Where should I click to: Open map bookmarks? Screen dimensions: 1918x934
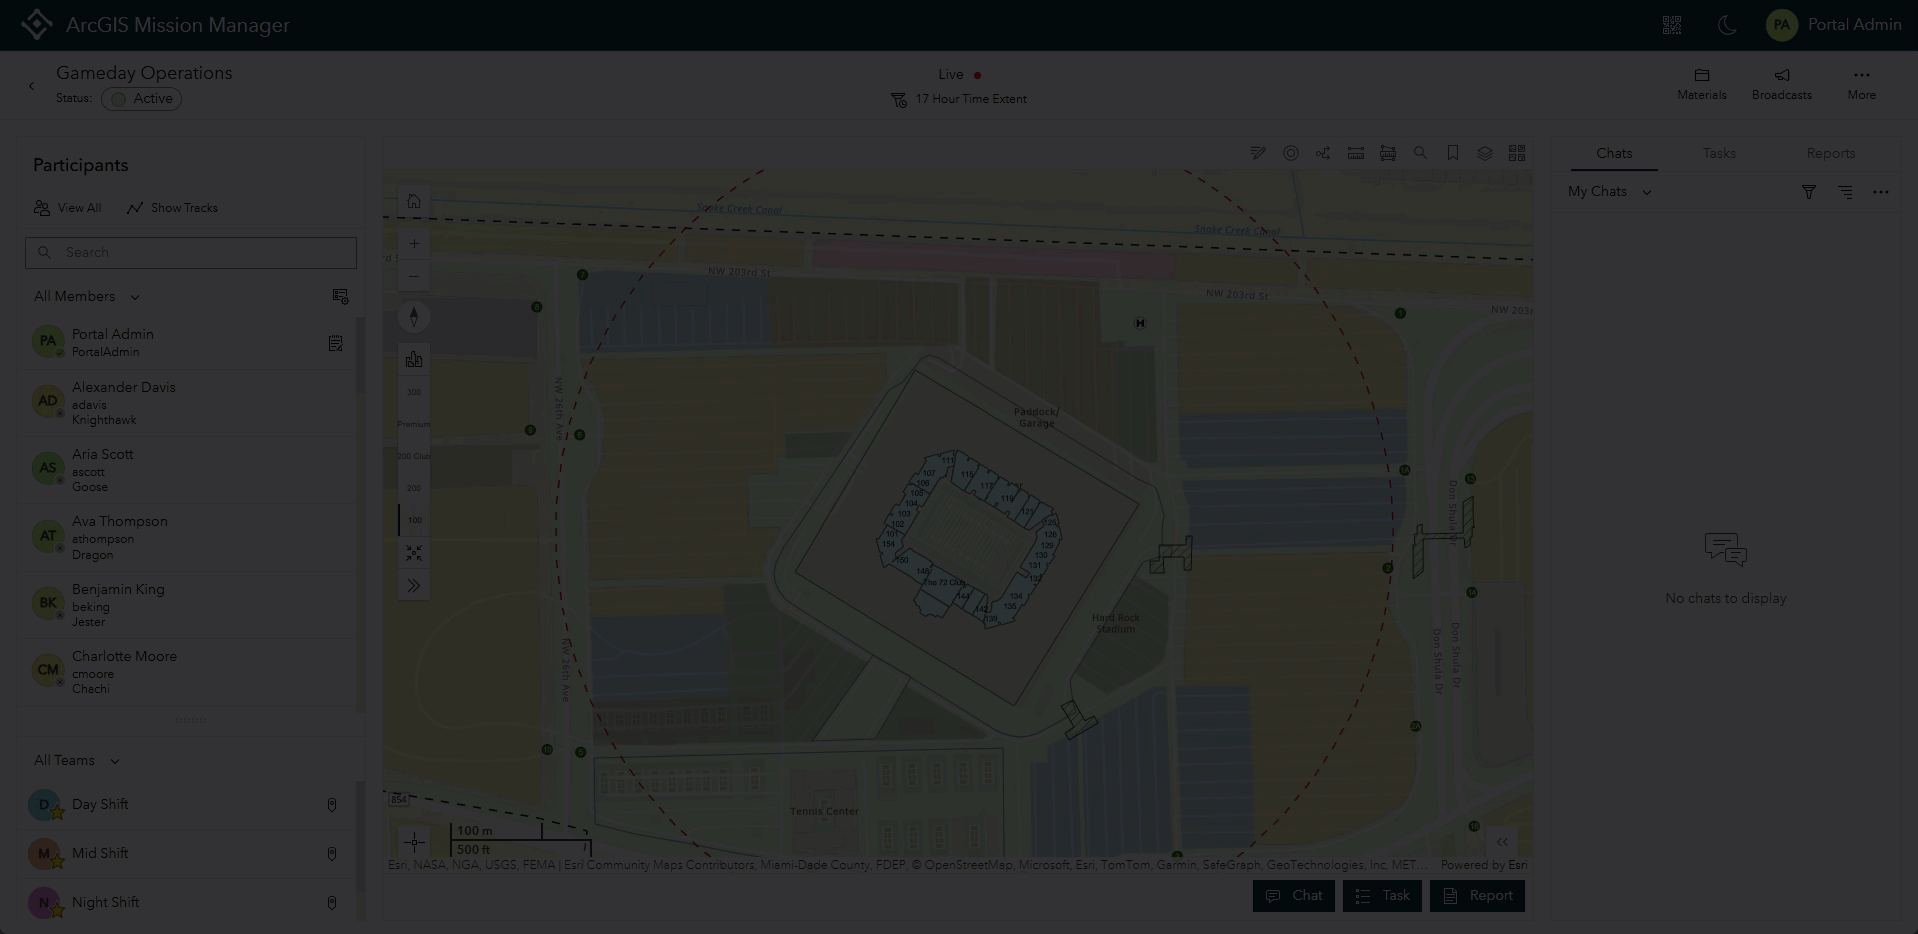[1453, 153]
